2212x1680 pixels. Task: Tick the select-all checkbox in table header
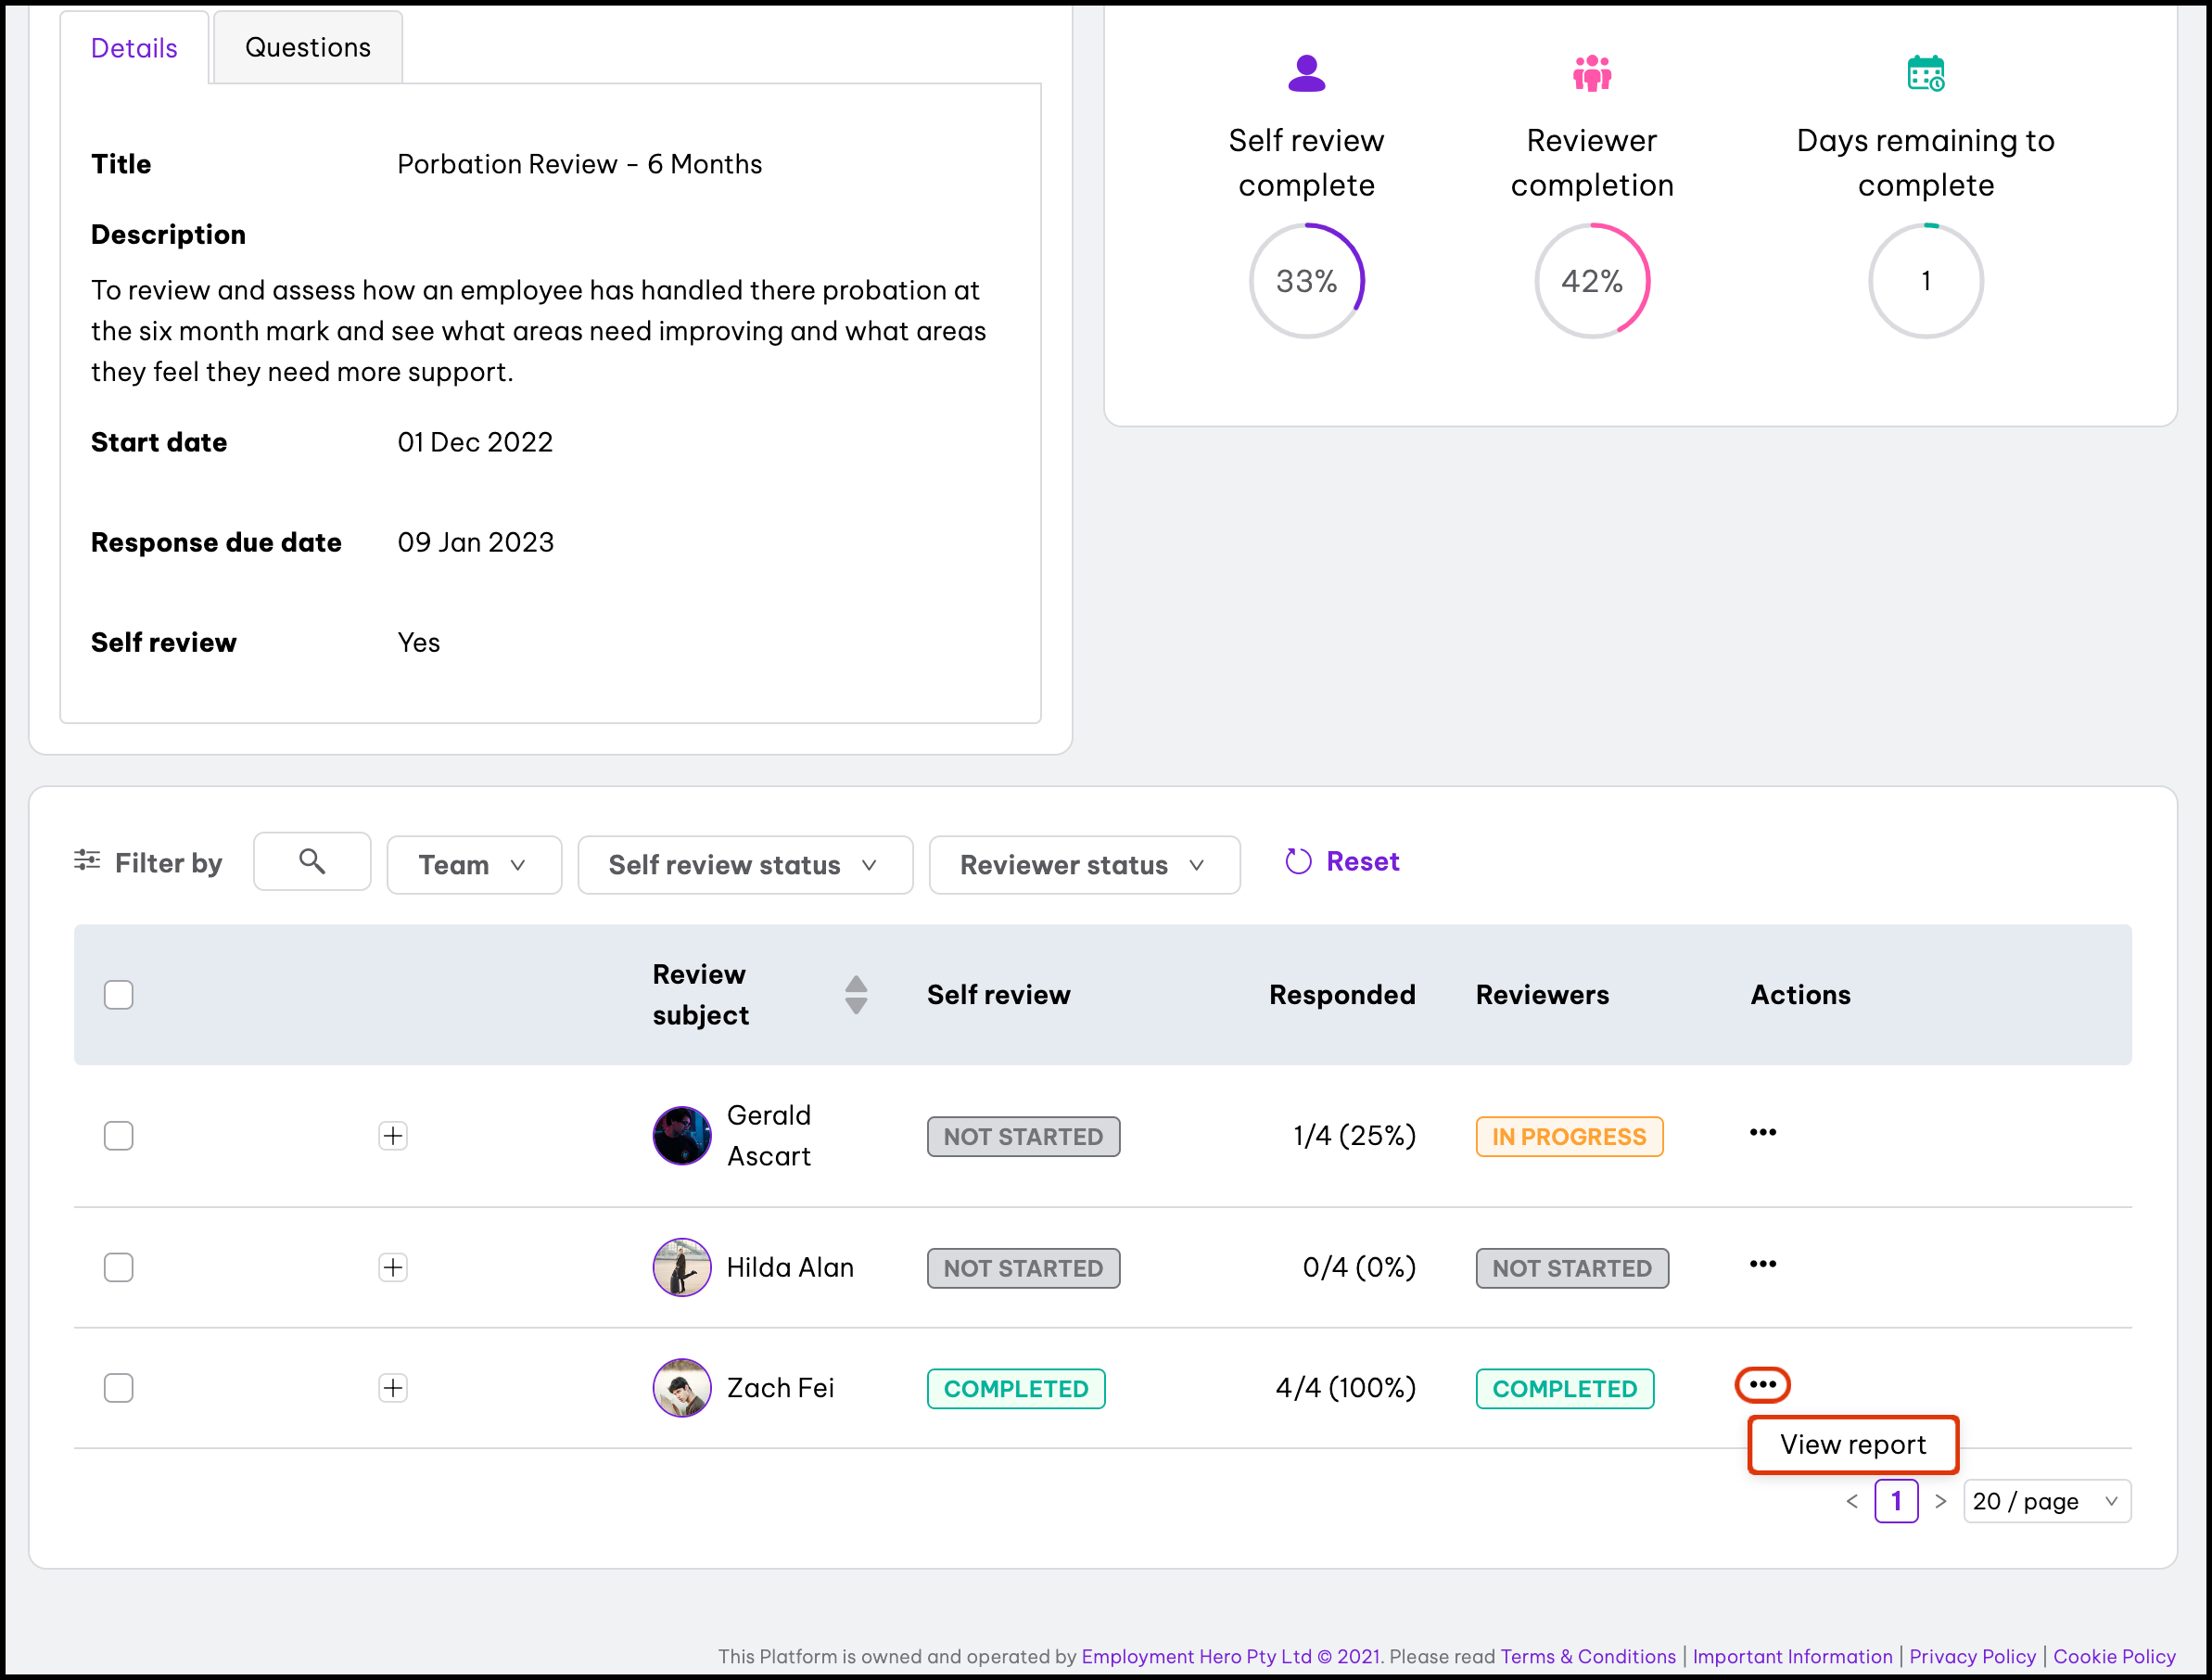119,995
